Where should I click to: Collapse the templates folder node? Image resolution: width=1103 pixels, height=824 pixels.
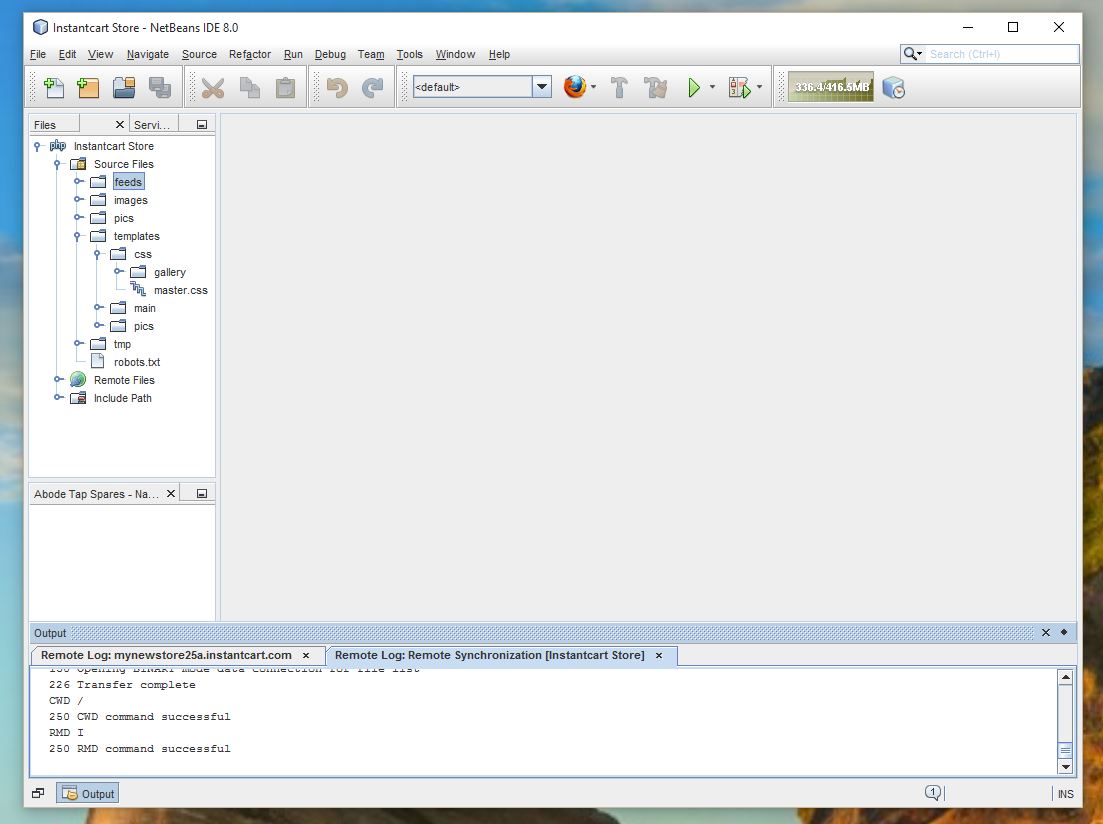[x=78, y=236]
